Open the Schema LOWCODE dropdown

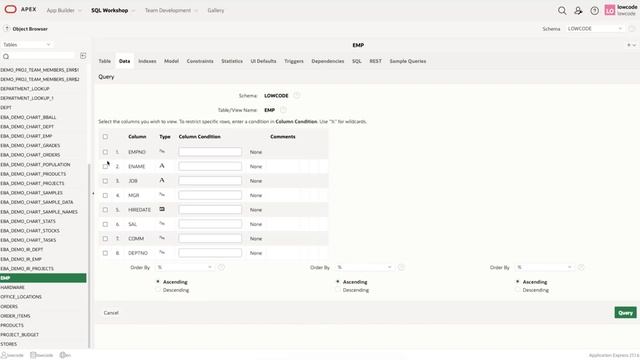coord(595,29)
